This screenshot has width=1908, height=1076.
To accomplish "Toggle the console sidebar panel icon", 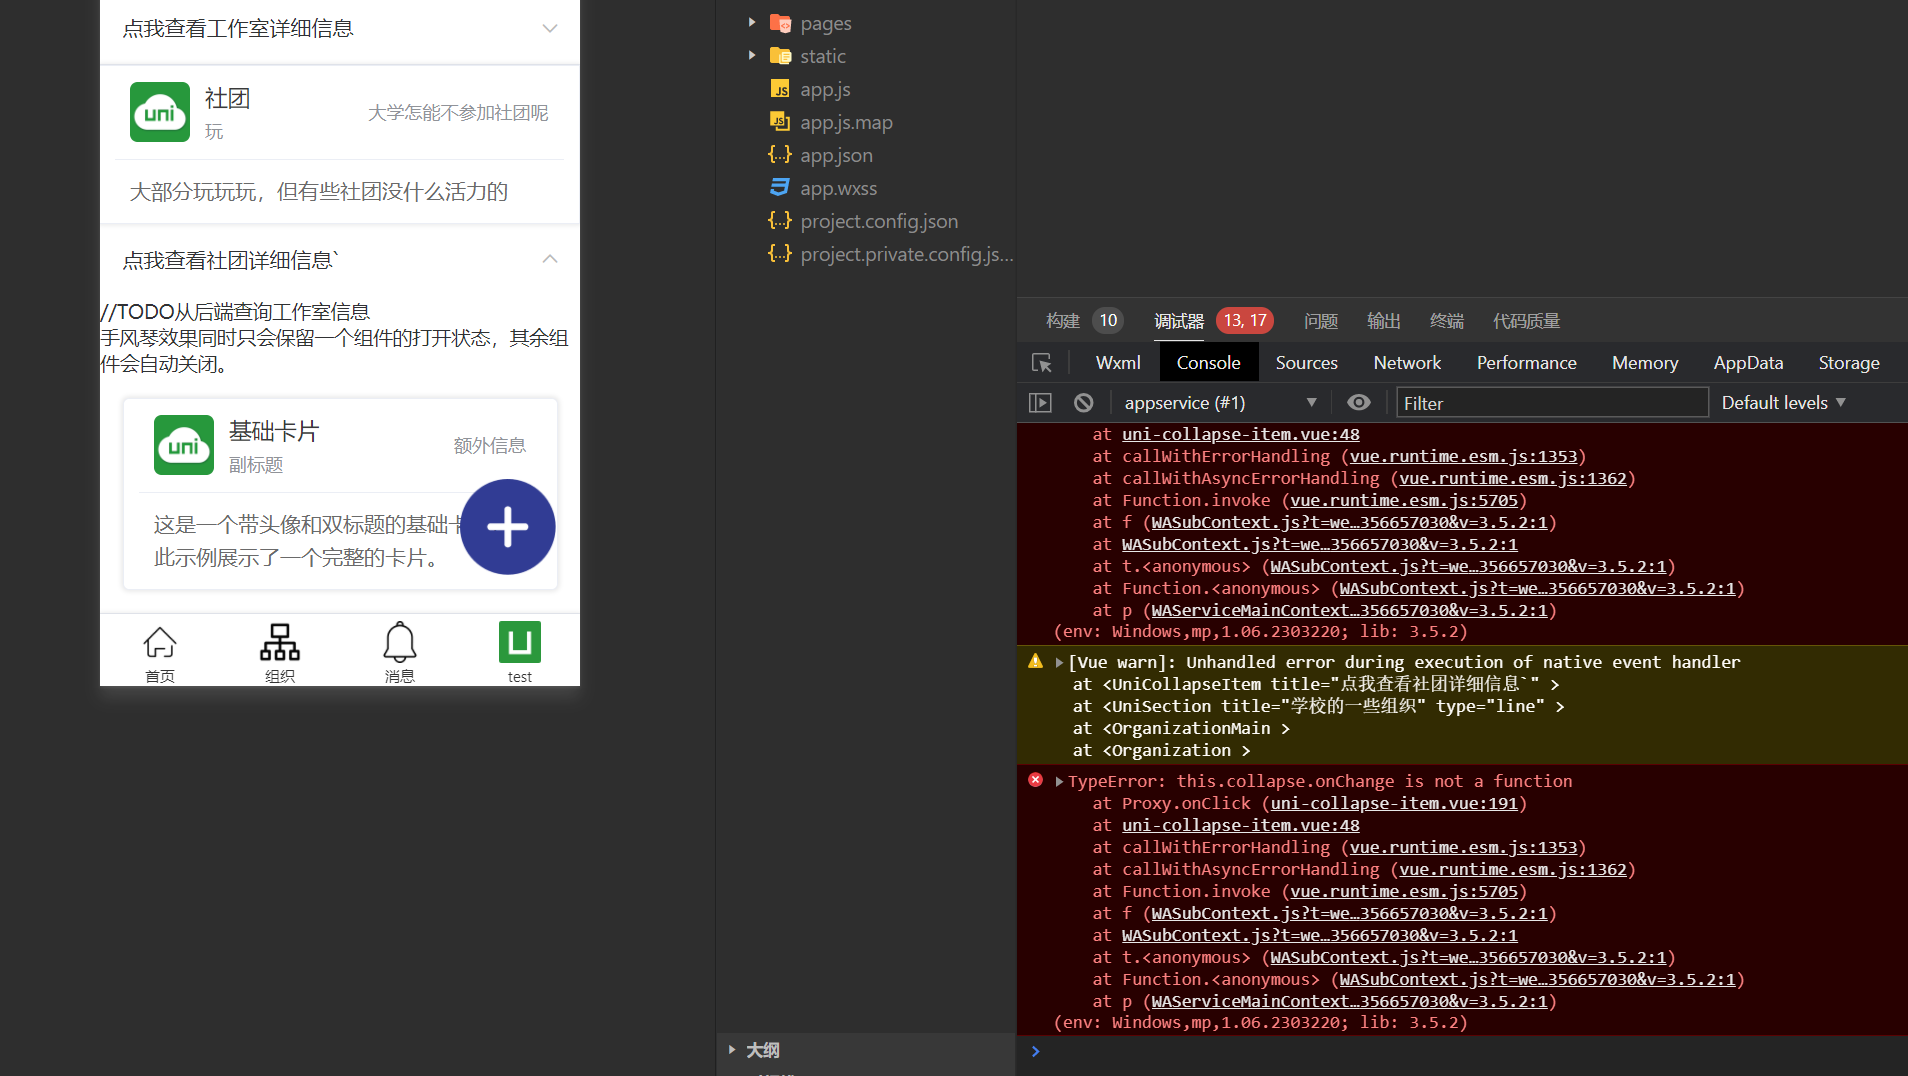I will tap(1040, 403).
